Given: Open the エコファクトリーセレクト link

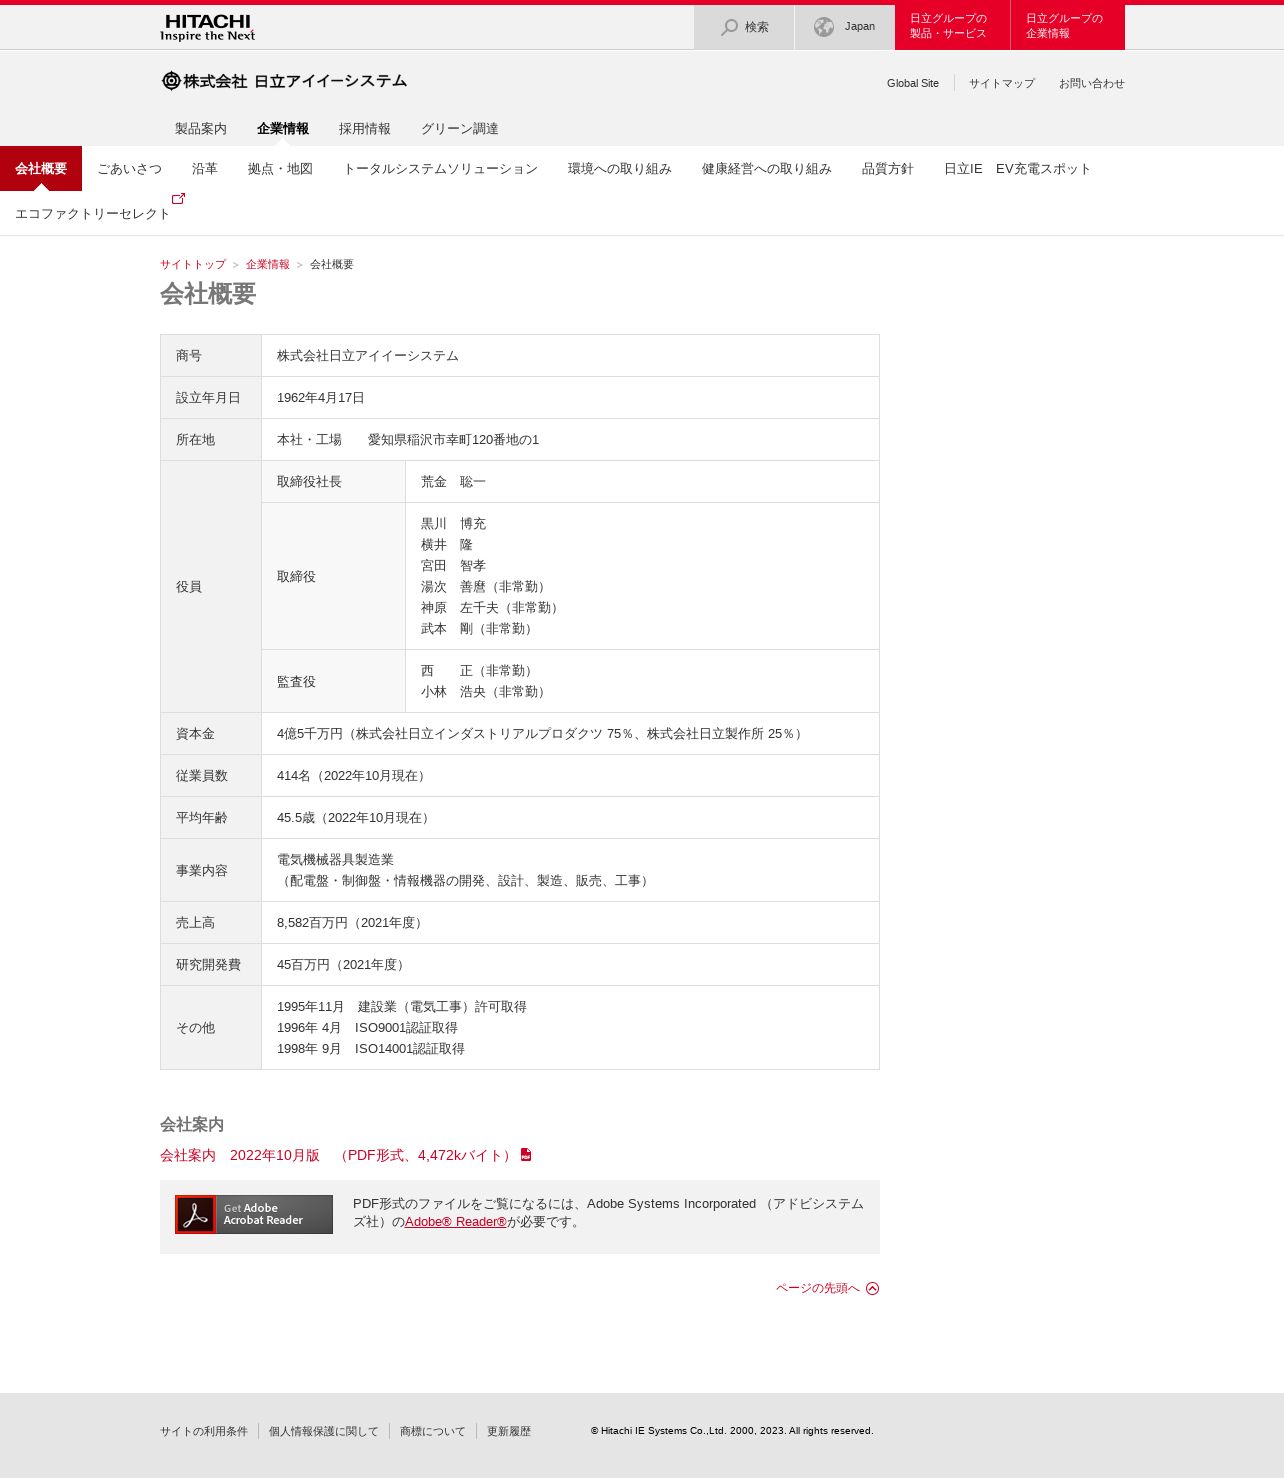Looking at the screenshot, I should point(93,214).
